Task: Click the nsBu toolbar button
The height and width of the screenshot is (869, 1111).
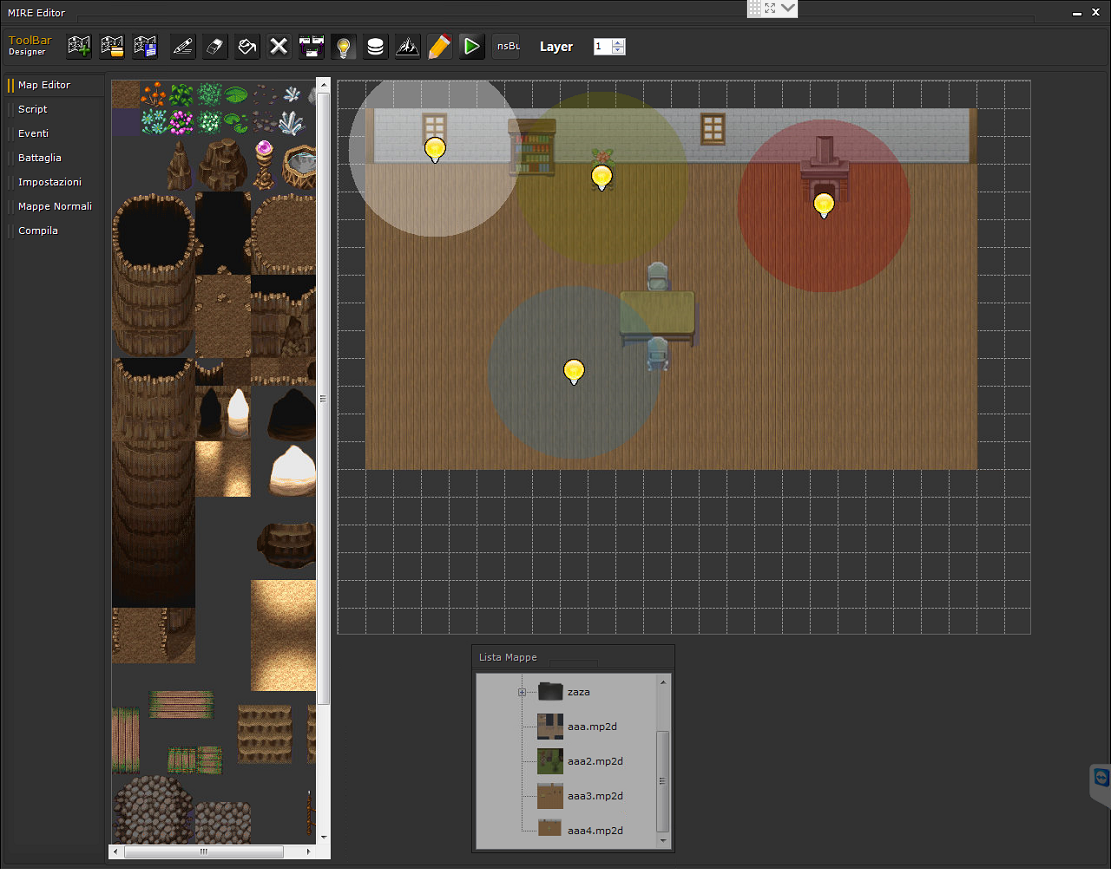Action: 506,46
